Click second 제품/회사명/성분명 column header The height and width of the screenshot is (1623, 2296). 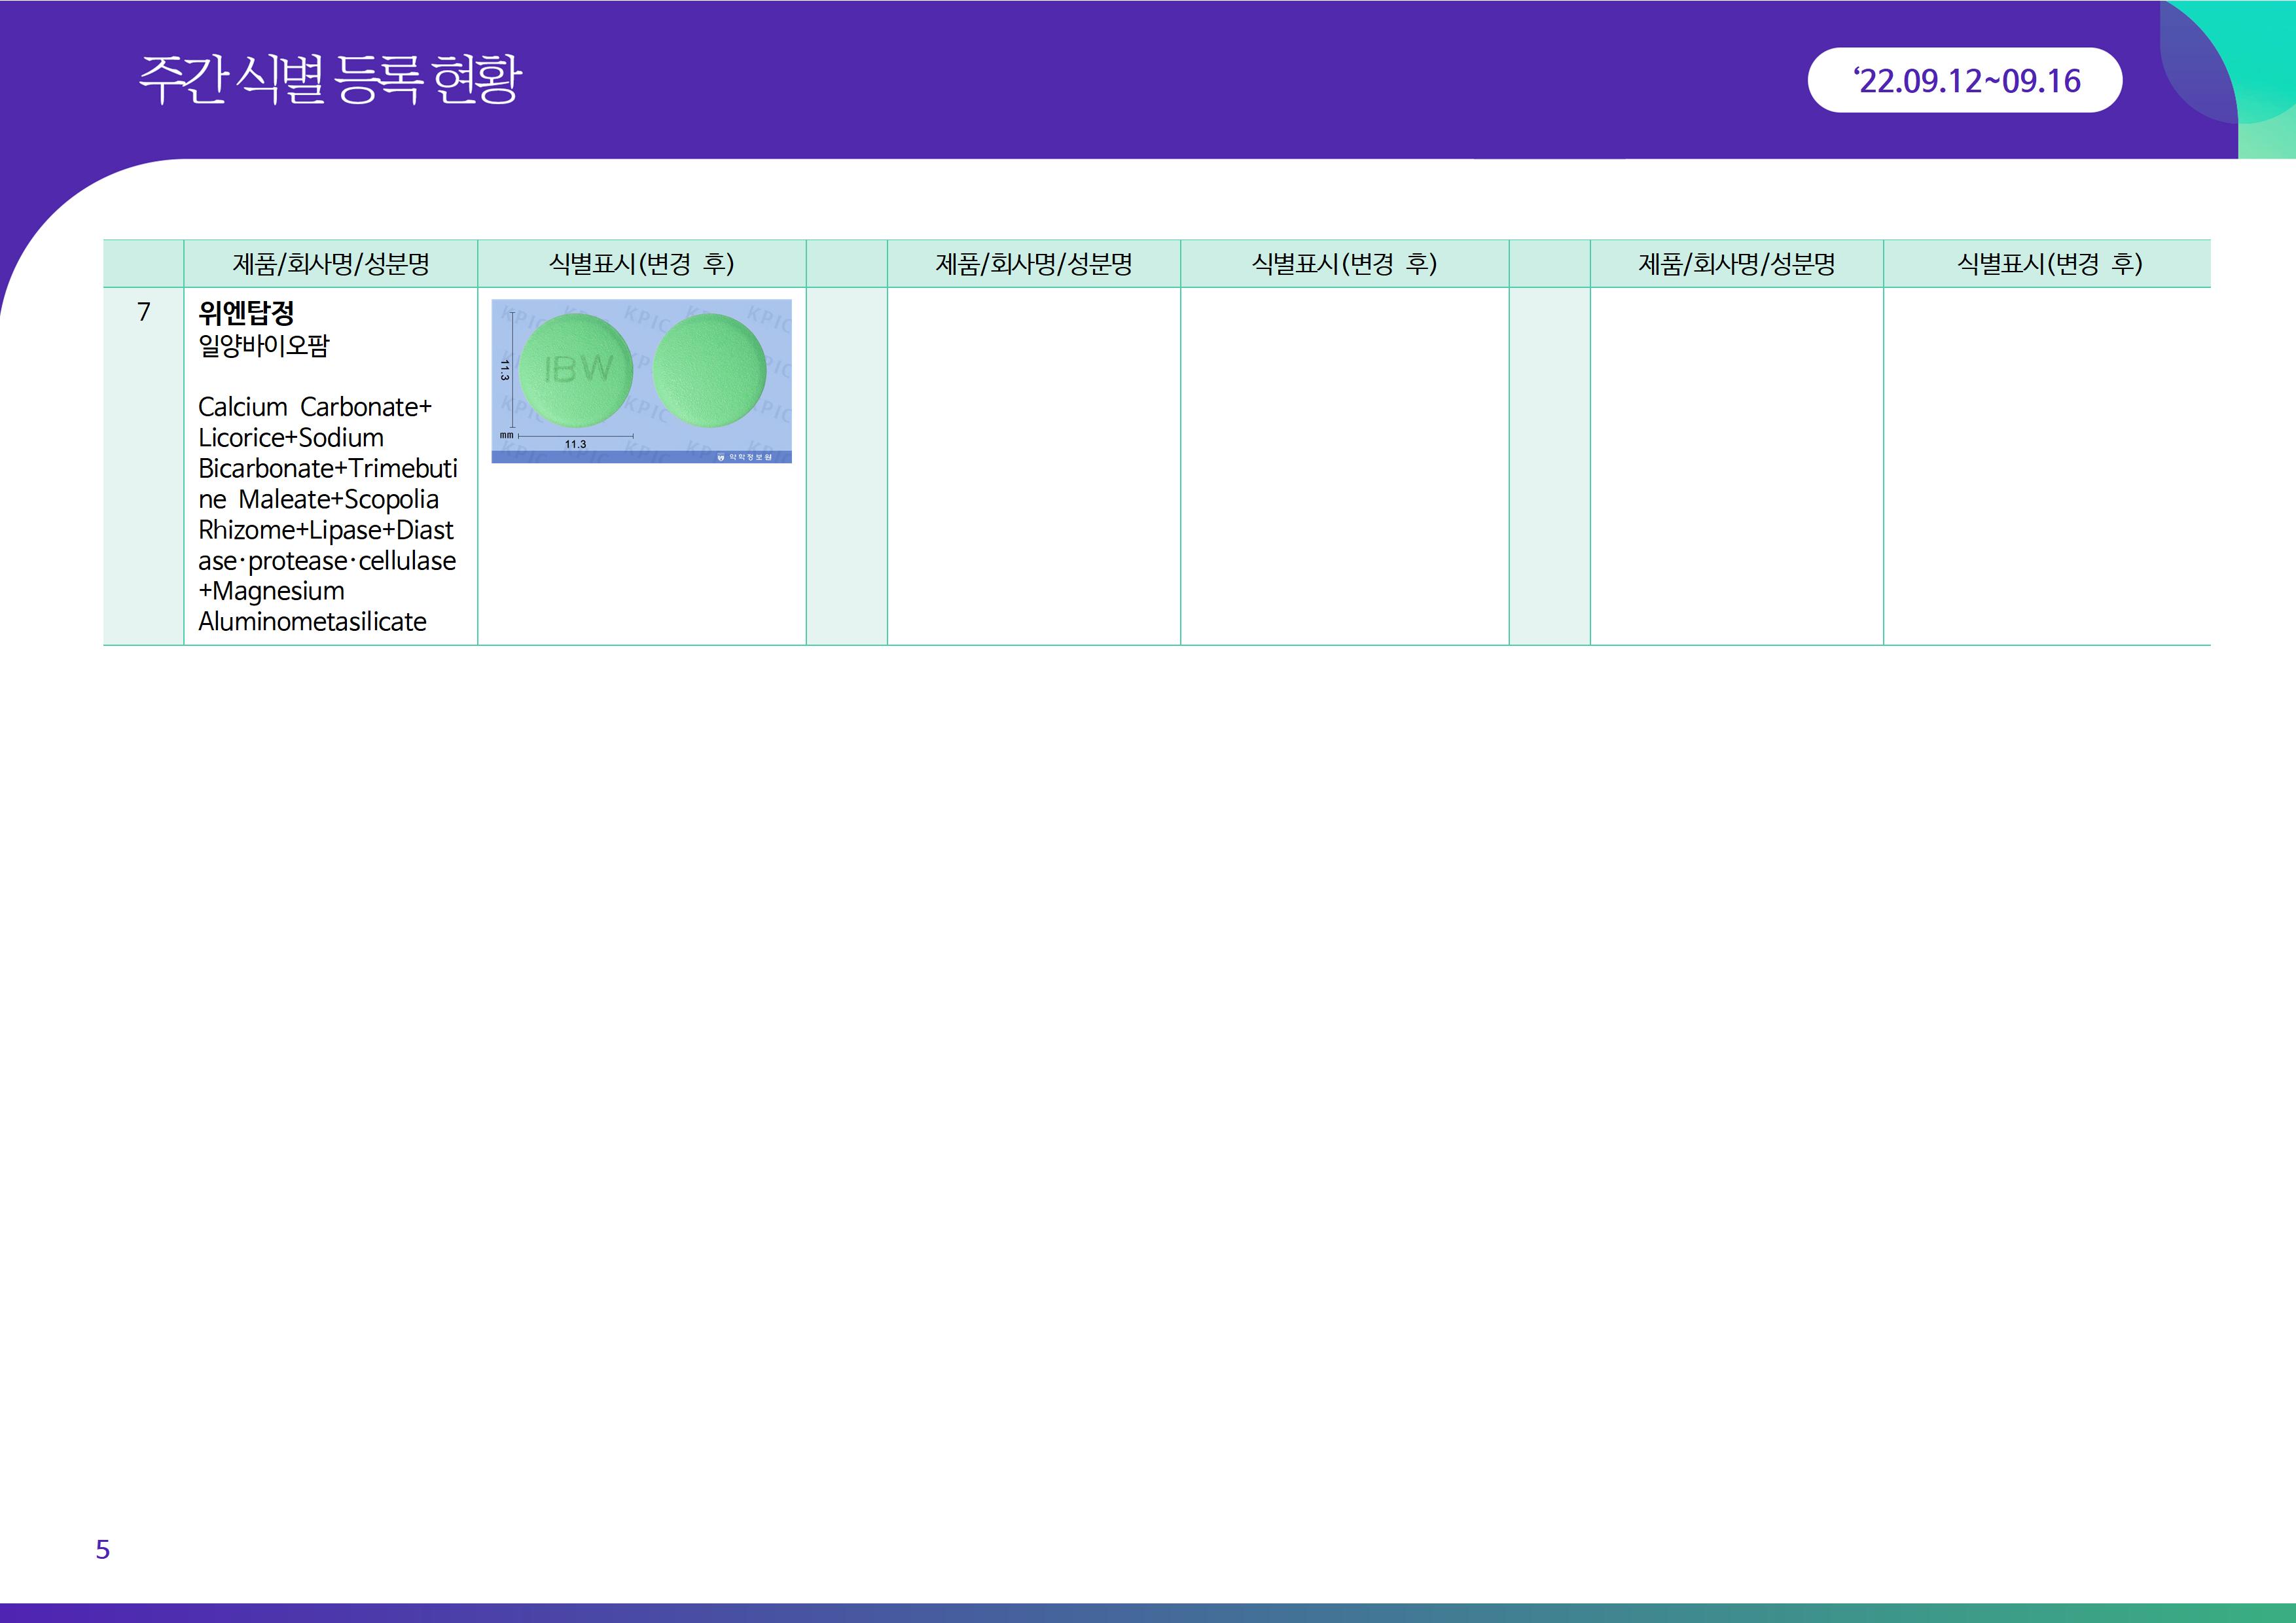(1033, 264)
